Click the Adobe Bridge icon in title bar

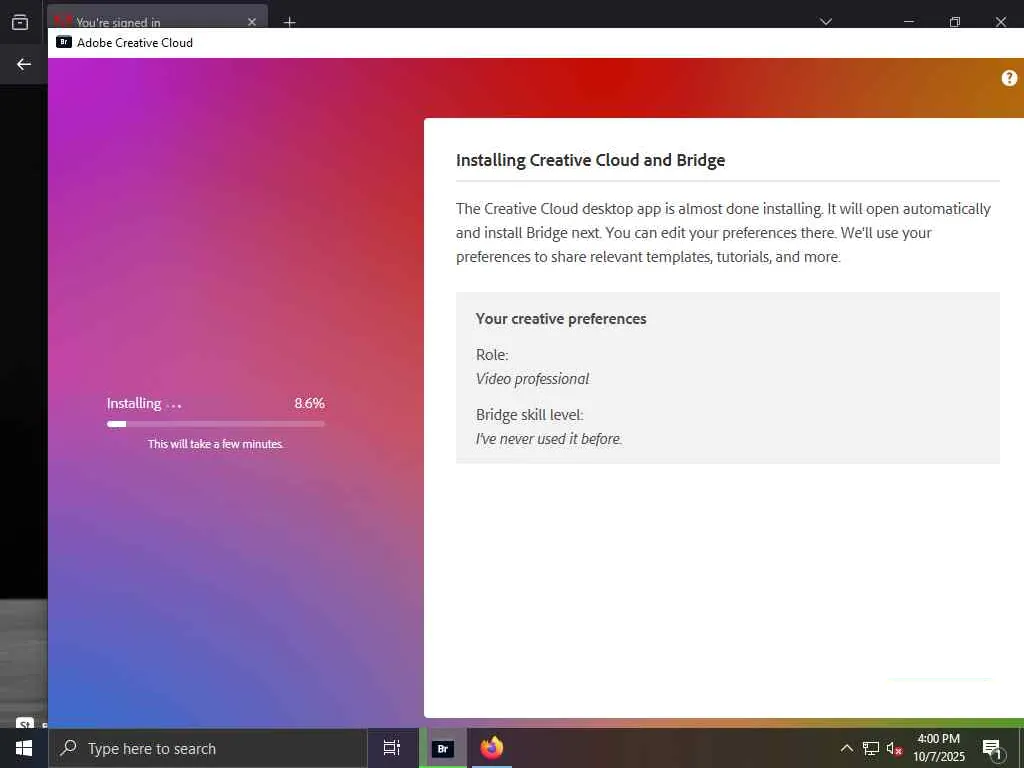(x=64, y=42)
